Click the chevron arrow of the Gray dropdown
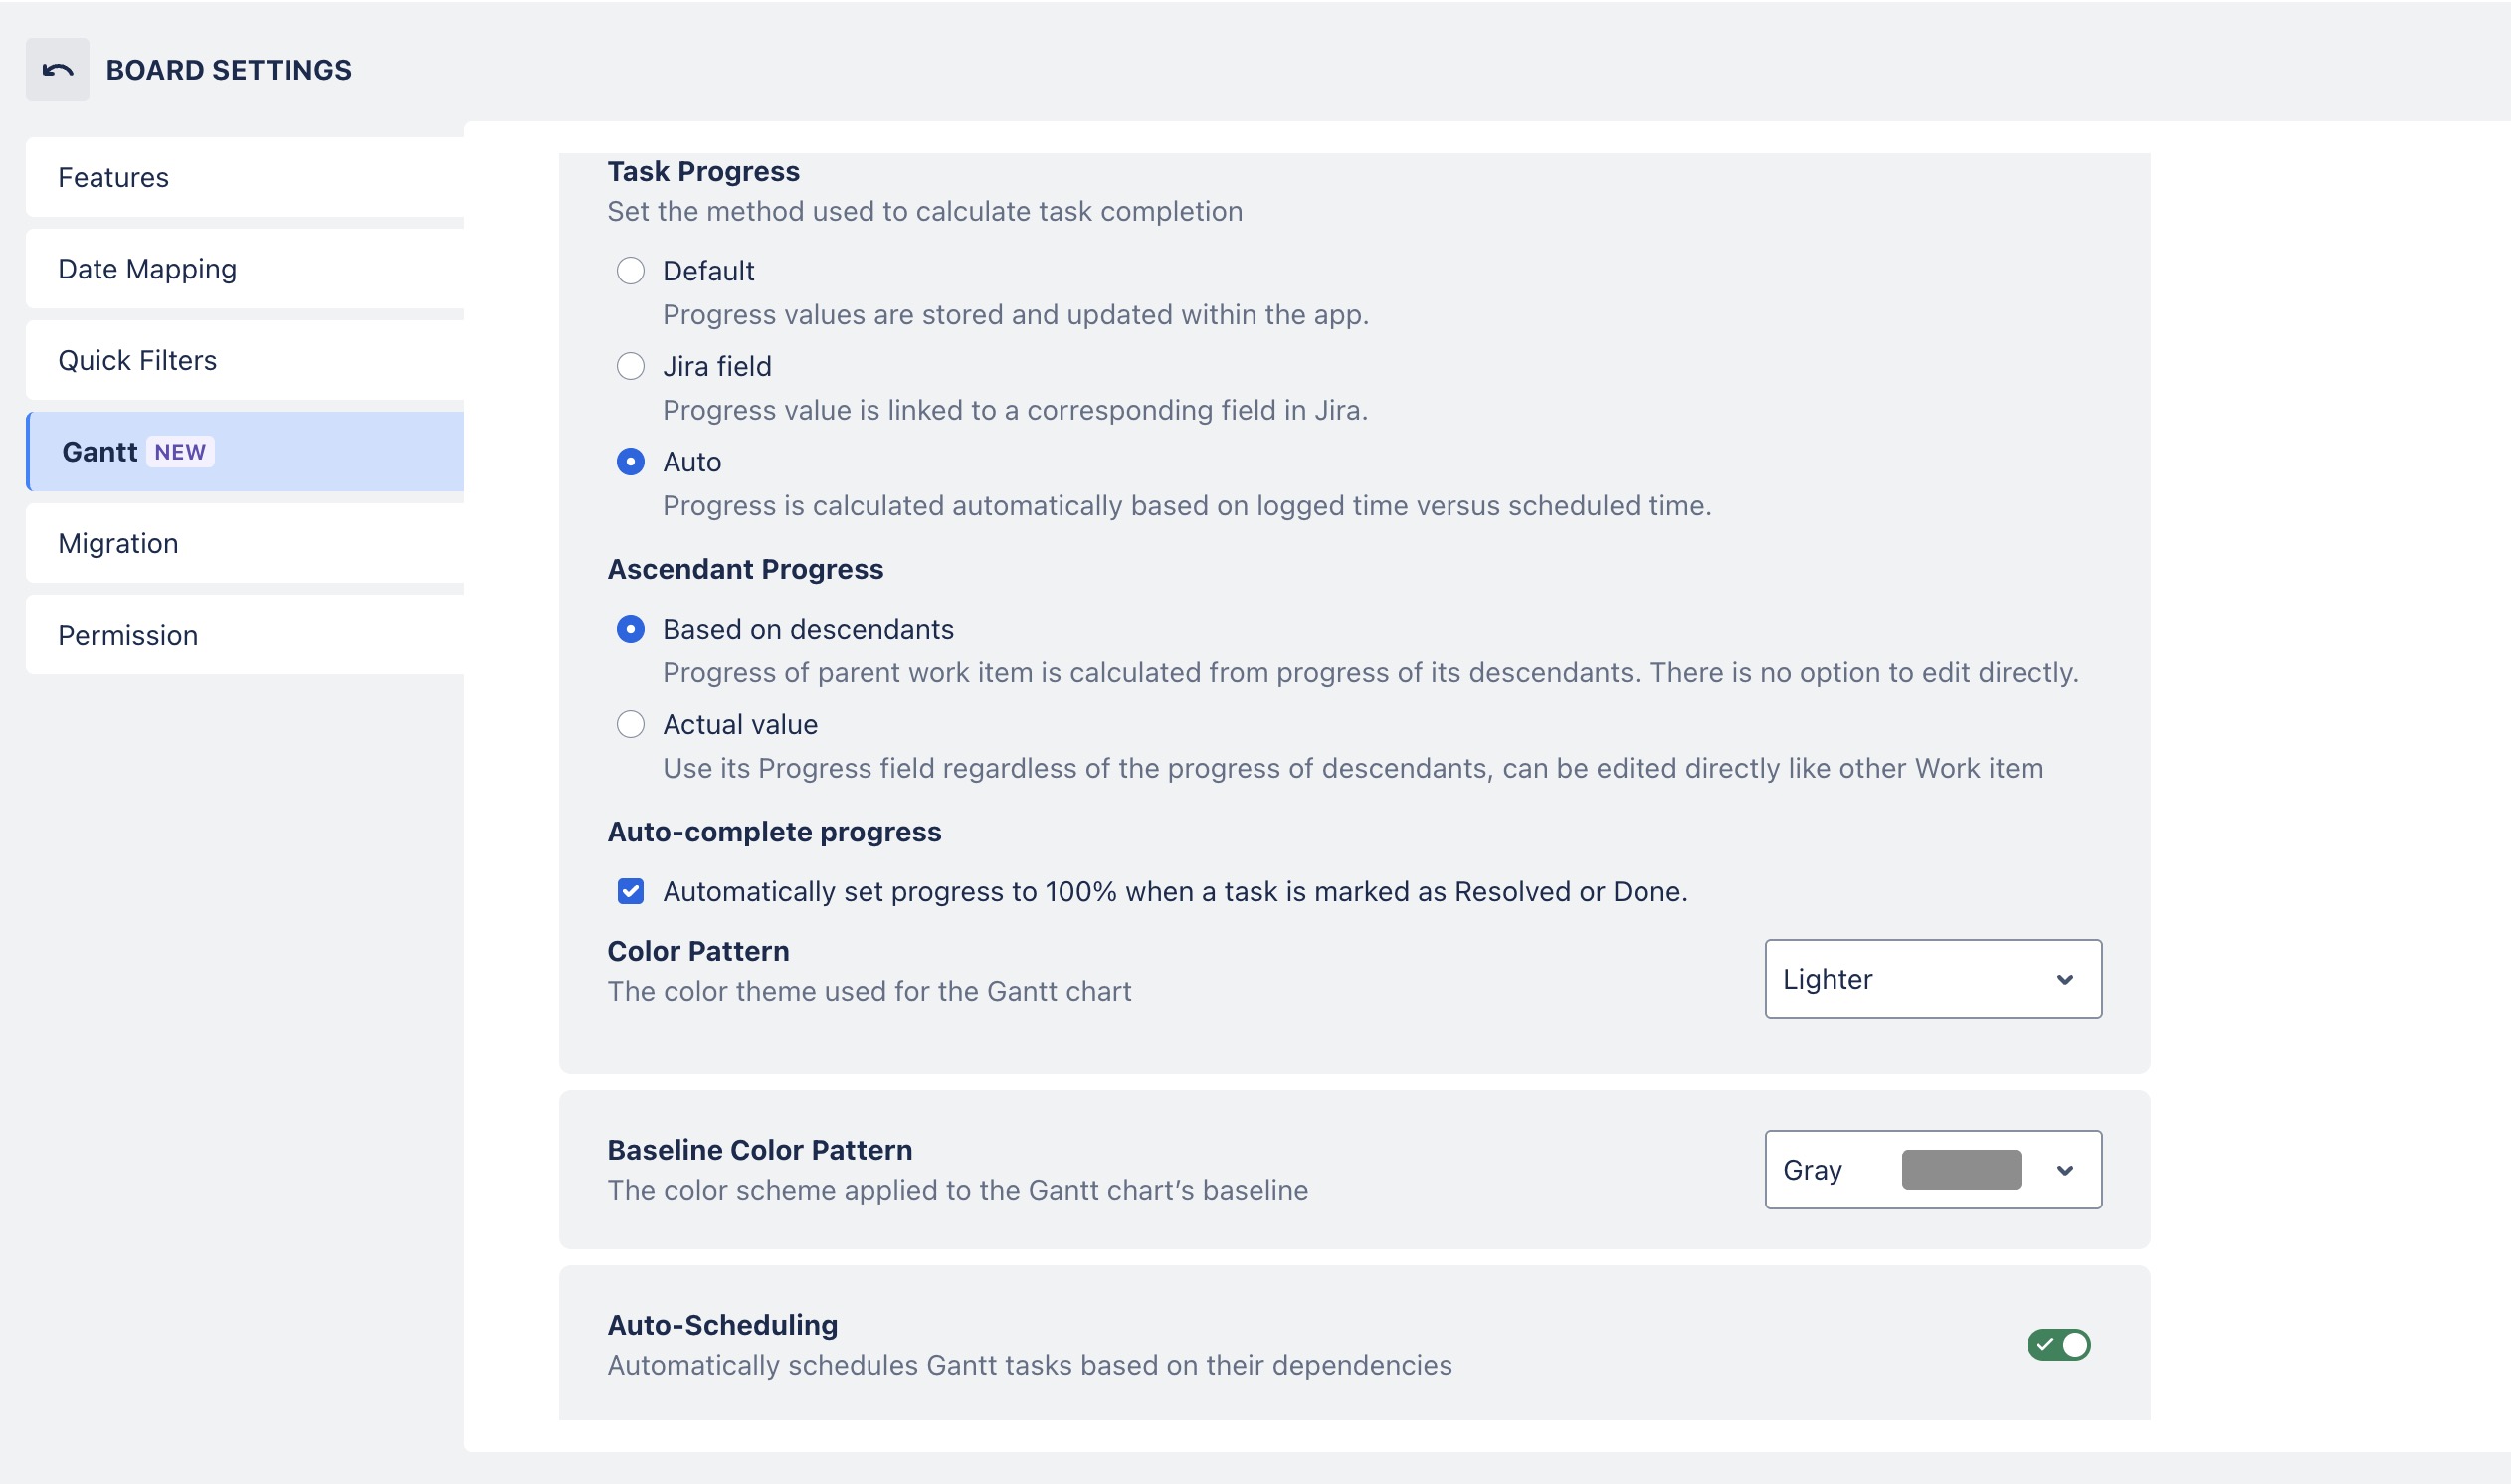The image size is (2511, 1484). [x=2065, y=1170]
